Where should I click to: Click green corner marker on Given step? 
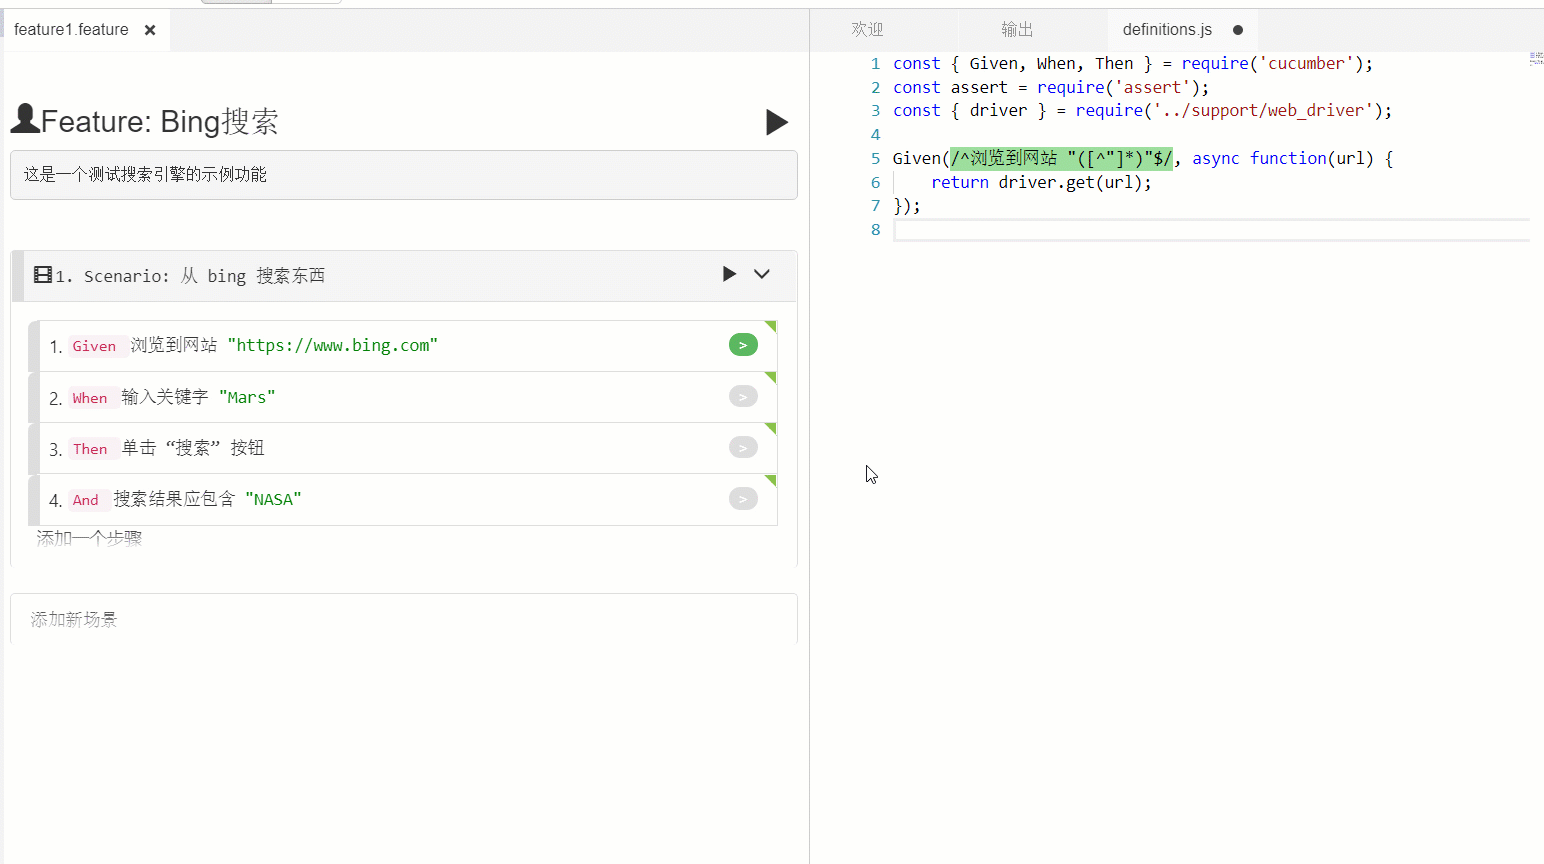(x=772, y=326)
